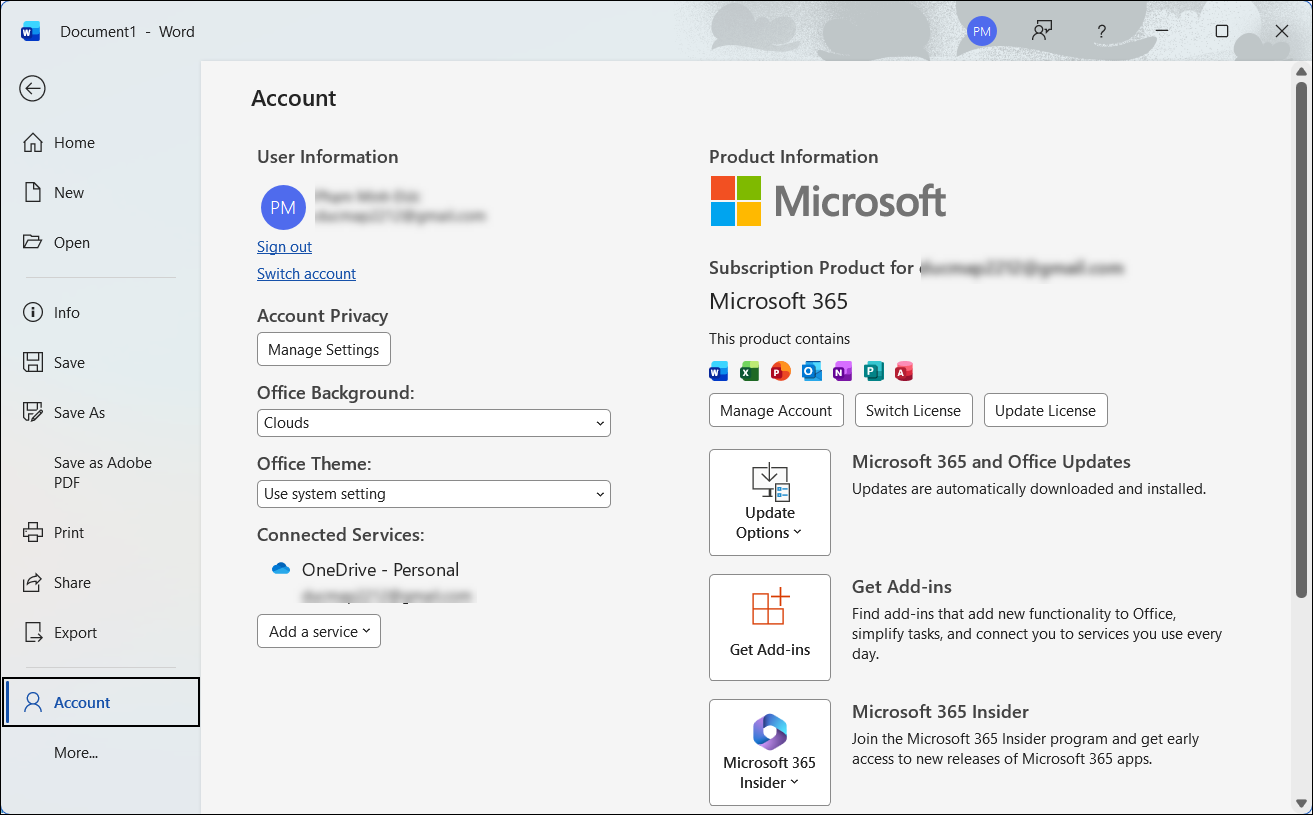Click the "User Information" heading

coord(328,157)
